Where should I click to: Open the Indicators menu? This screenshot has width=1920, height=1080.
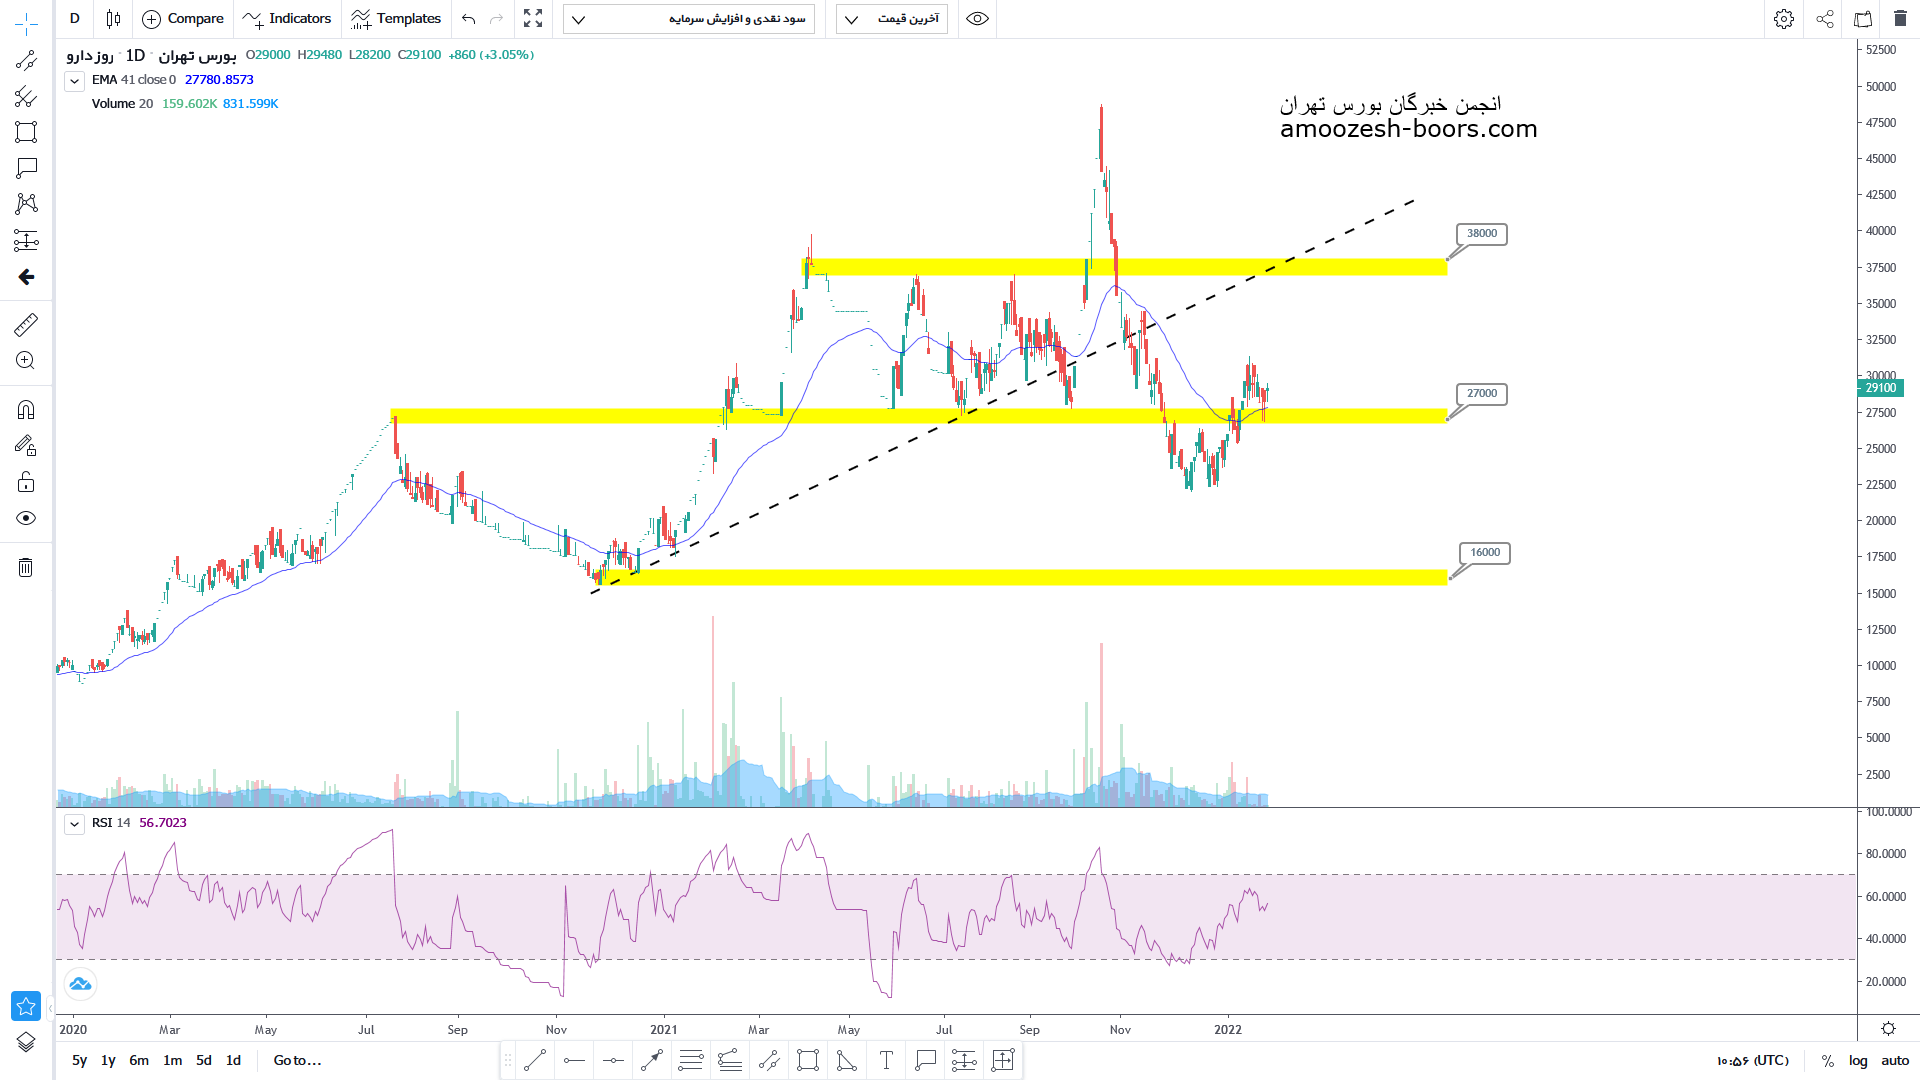point(287,19)
